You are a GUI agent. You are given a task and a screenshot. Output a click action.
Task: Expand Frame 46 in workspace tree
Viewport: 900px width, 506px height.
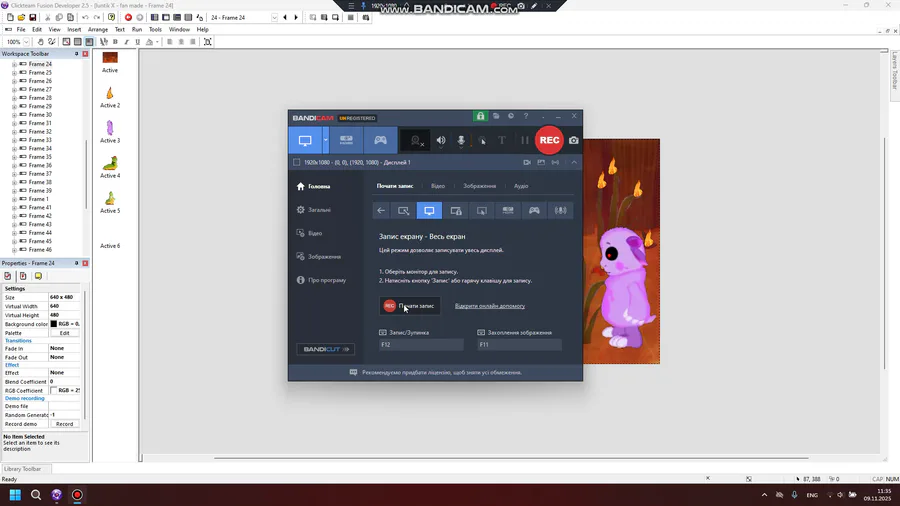point(14,250)
